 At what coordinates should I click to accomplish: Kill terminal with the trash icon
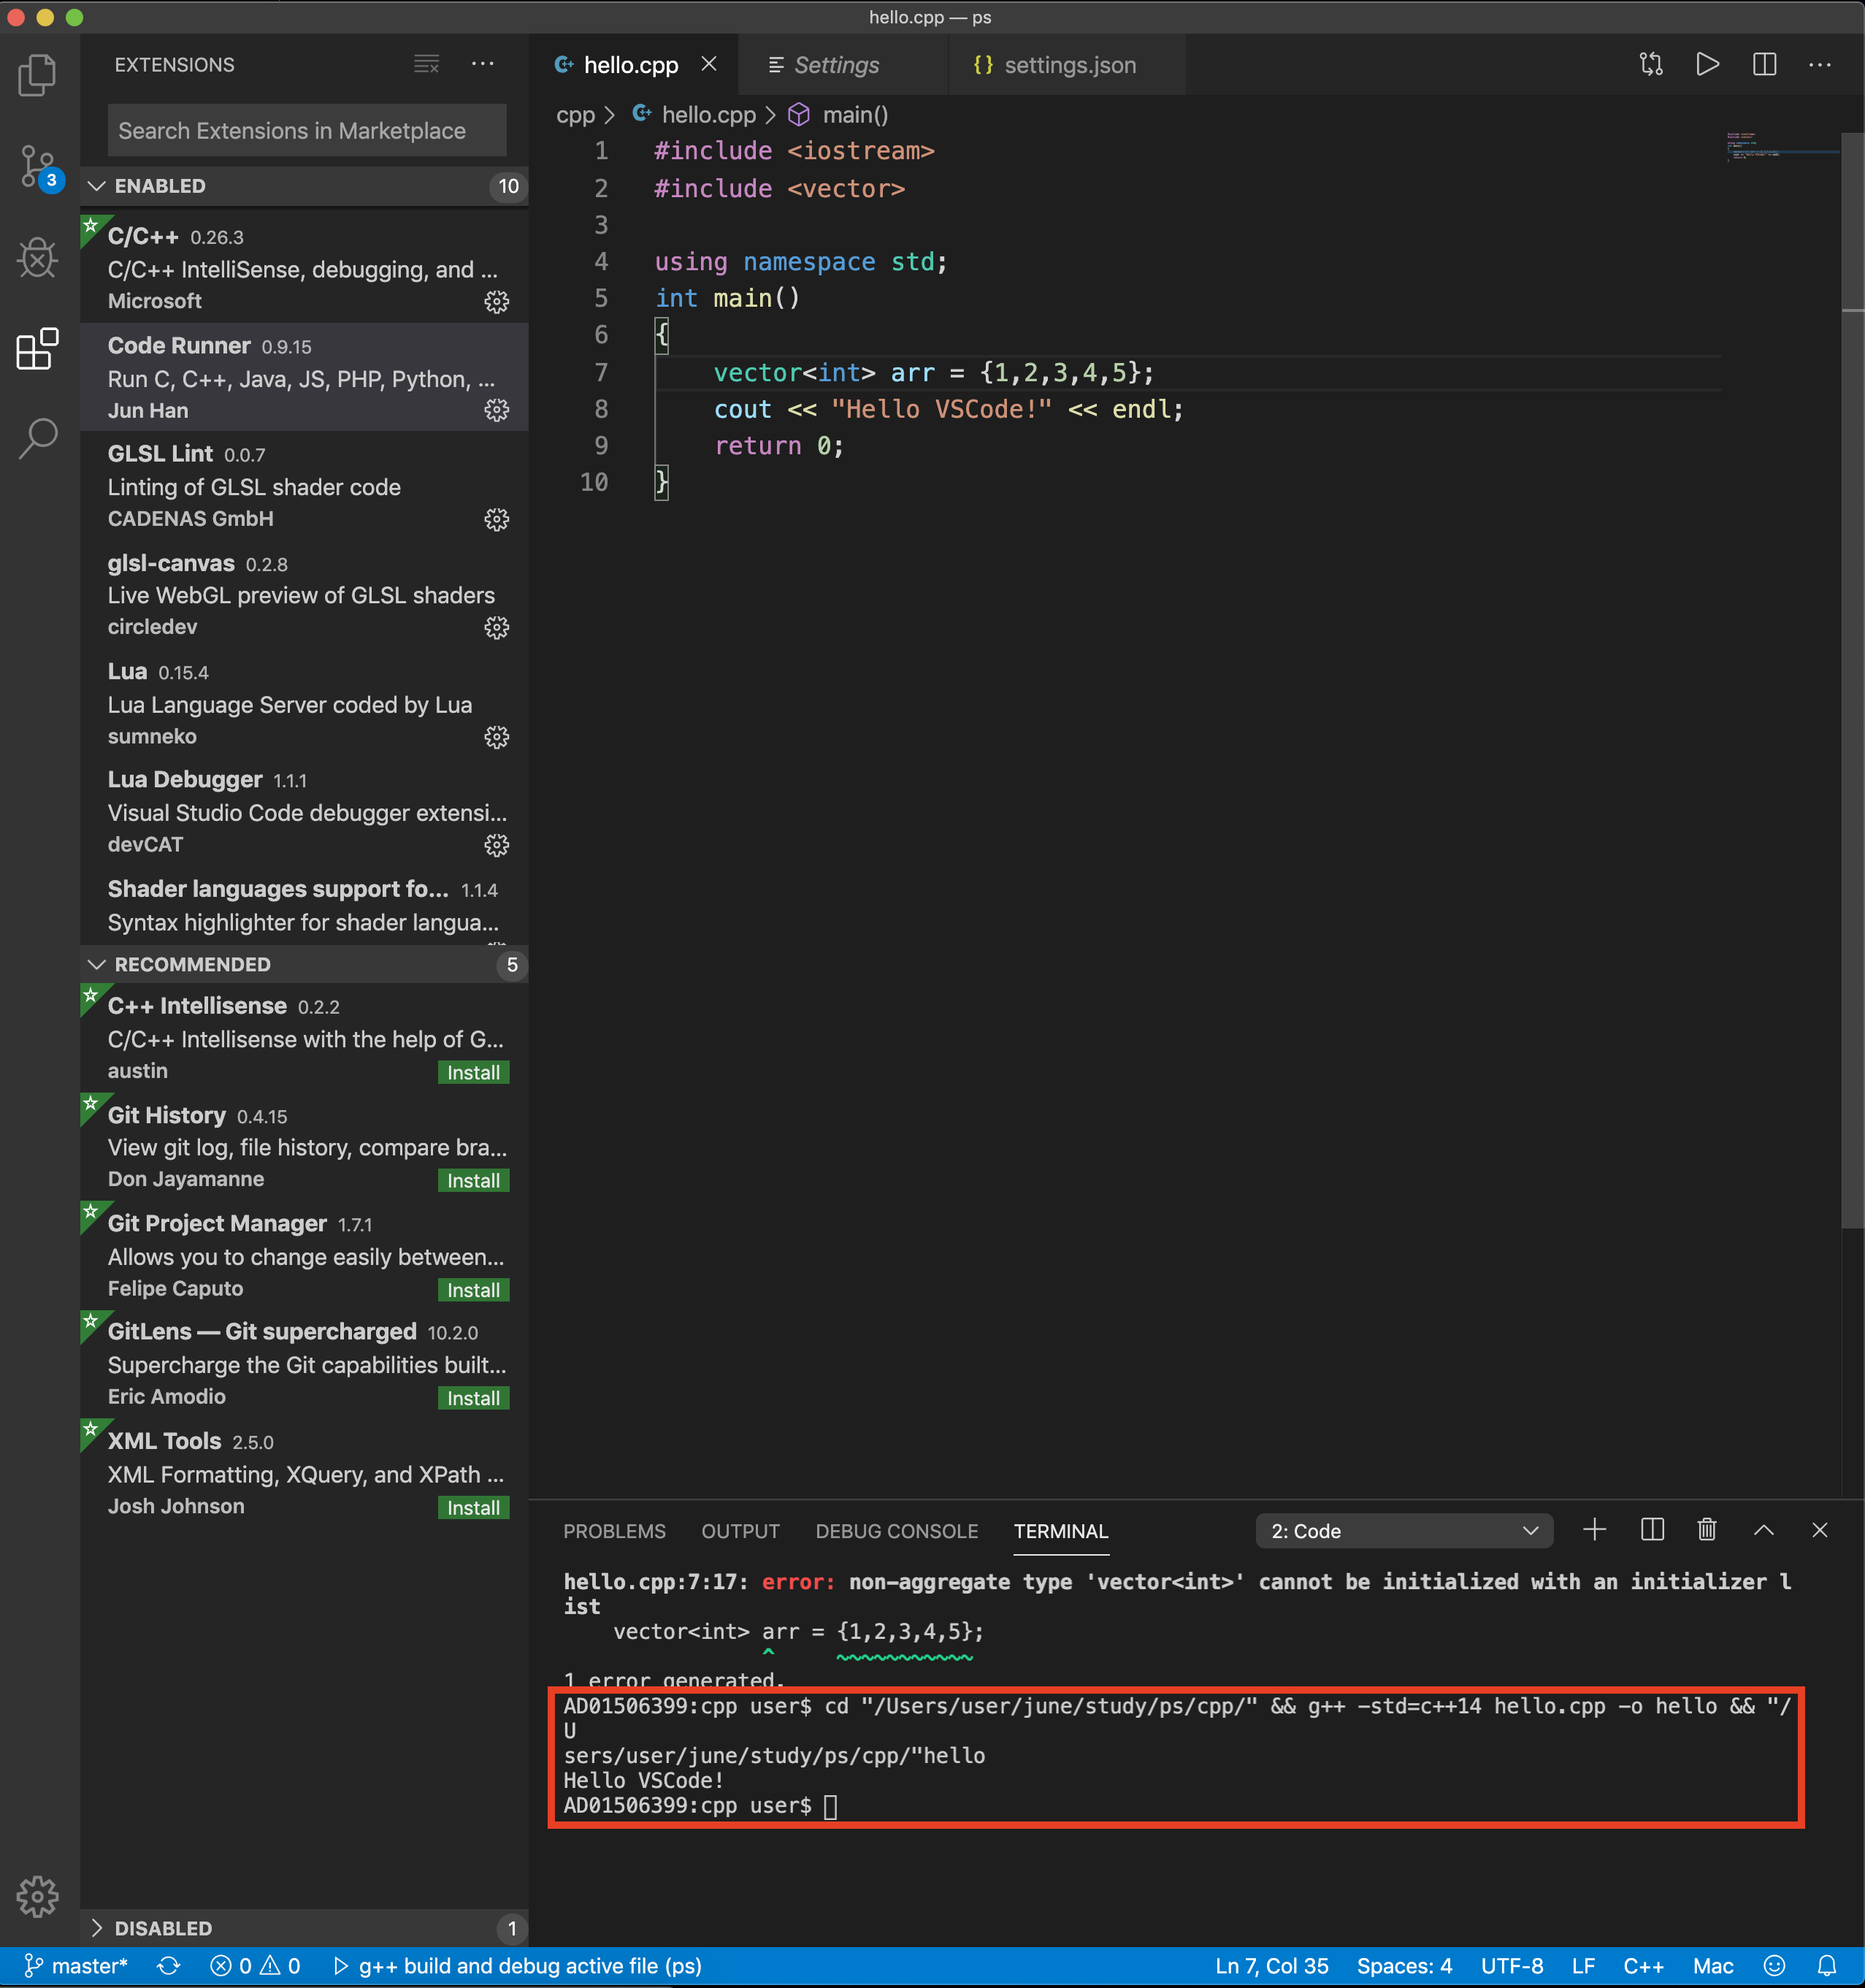(x=1707, y=1530)
